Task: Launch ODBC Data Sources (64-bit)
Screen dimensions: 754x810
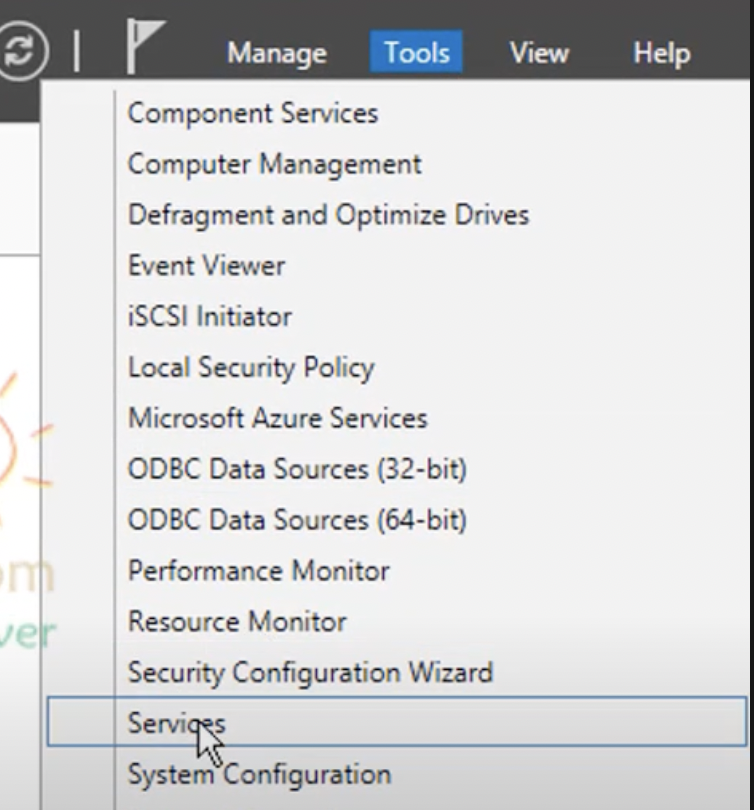Action: coord(296,520)
